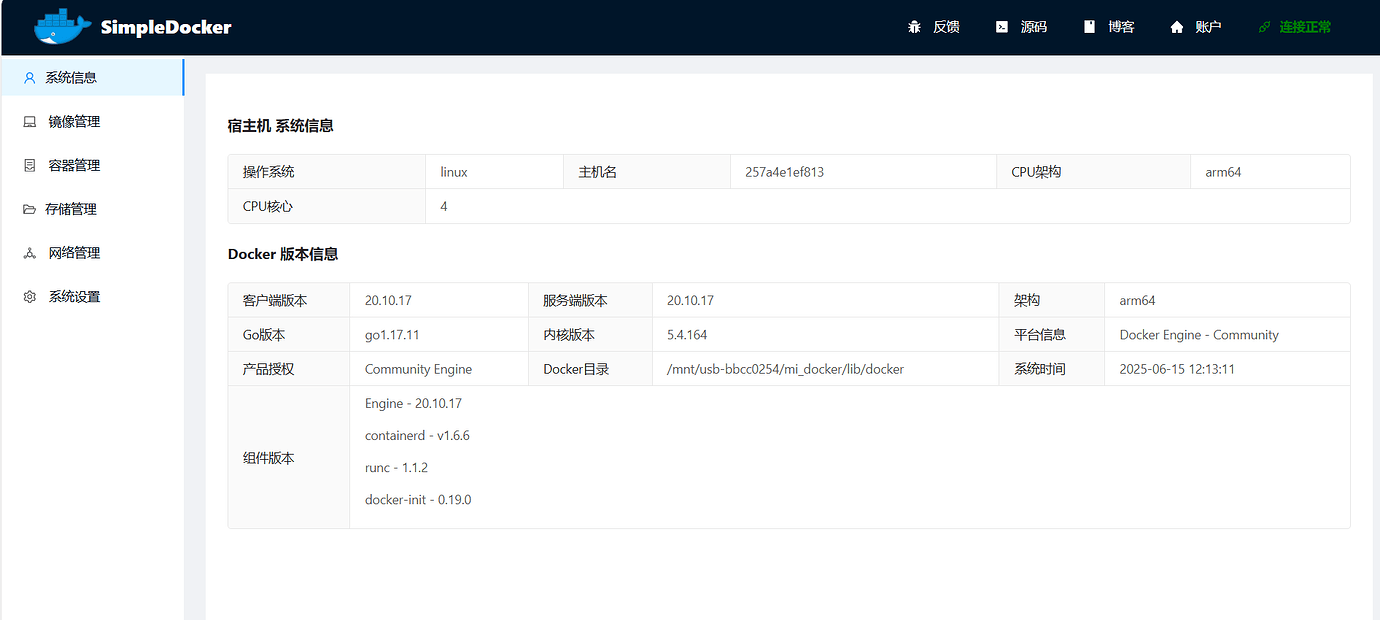The width and height of the screenshot is (1380, 620).
Task: Click the user icon for 系统信息
Action: (29, 77)
